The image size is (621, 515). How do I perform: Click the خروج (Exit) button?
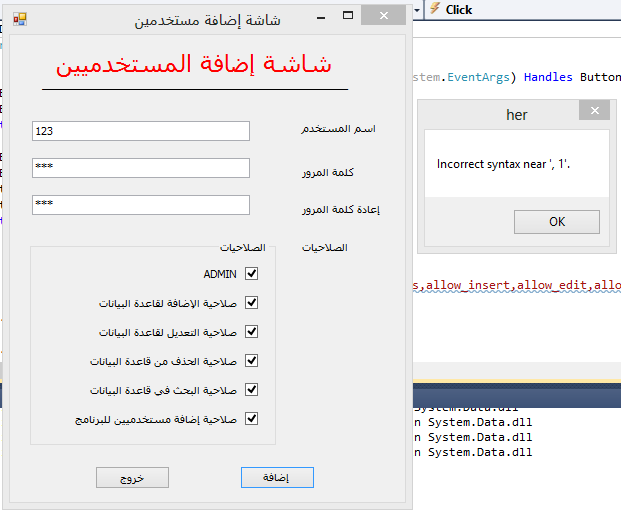click(132, 478)
